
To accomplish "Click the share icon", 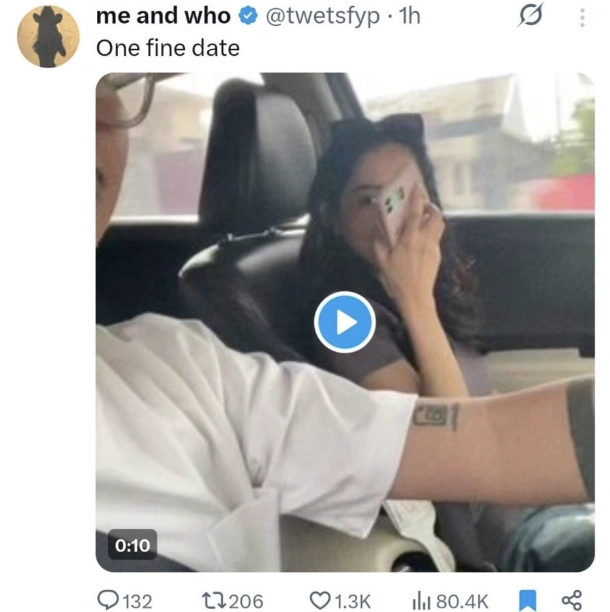I will point(571,600).
